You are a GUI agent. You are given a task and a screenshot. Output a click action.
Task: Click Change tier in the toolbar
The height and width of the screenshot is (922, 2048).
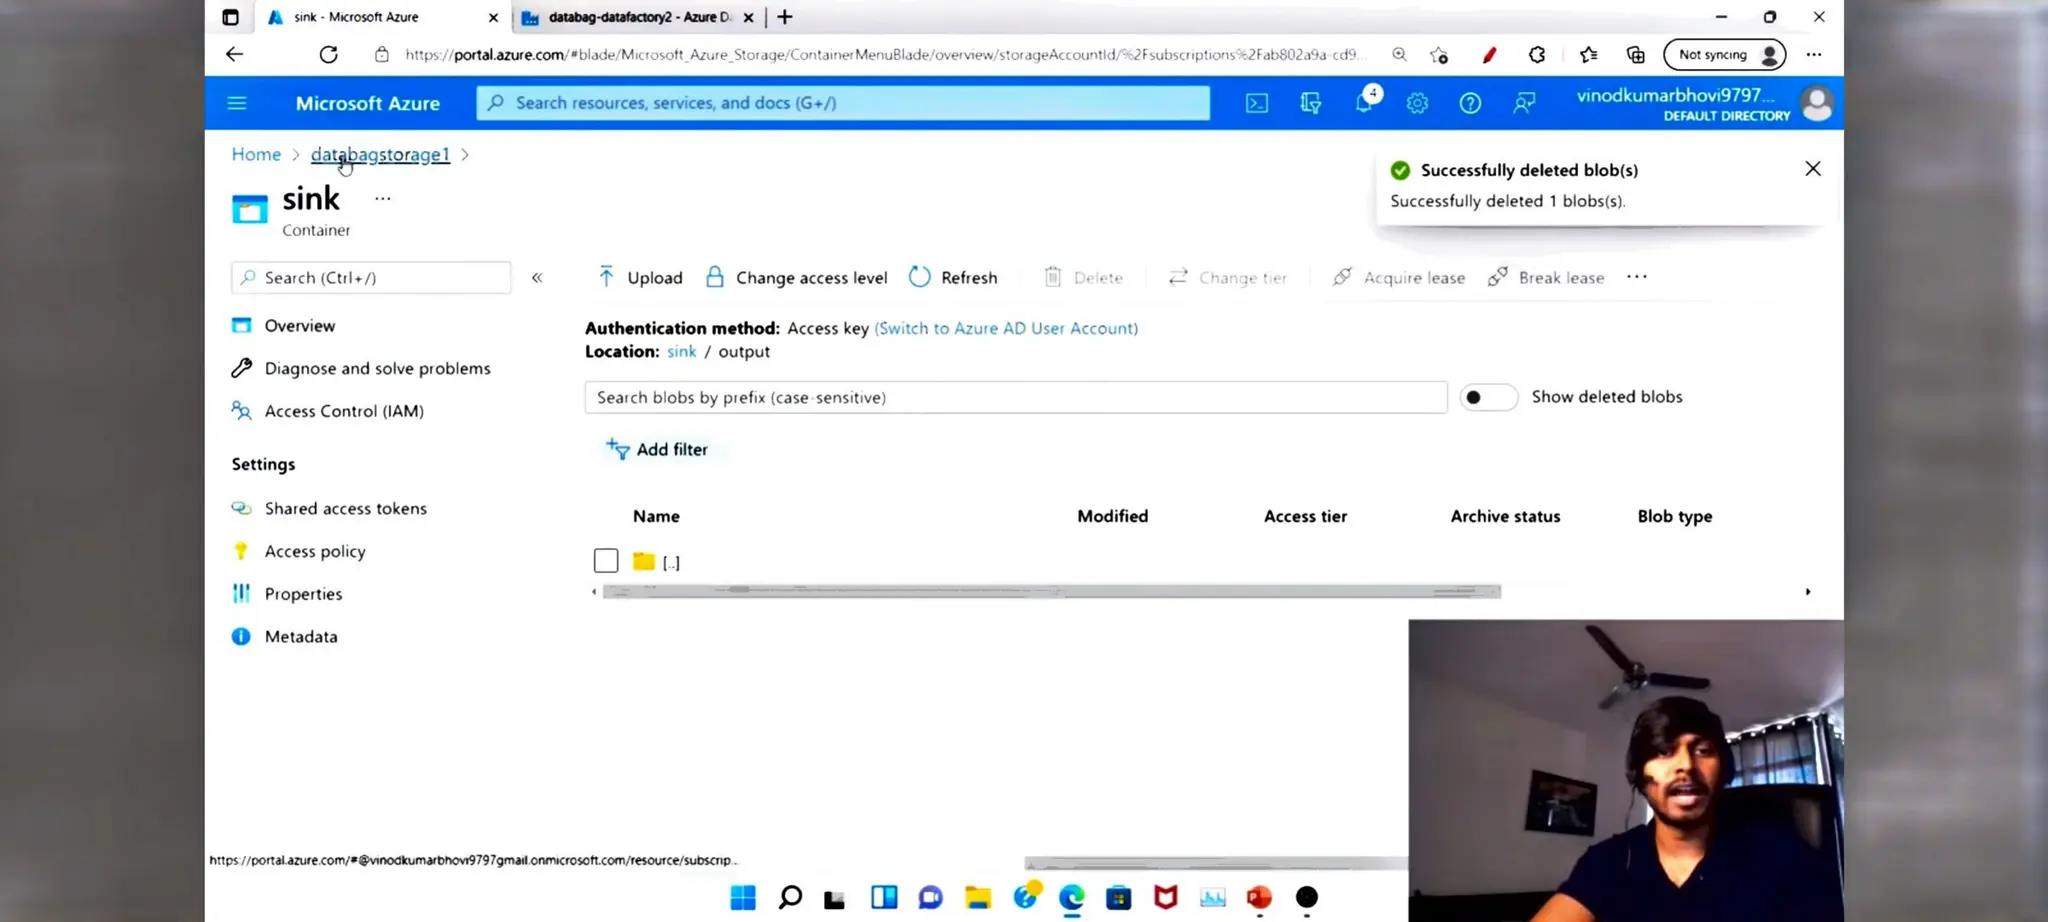[x=1227, y=277]
